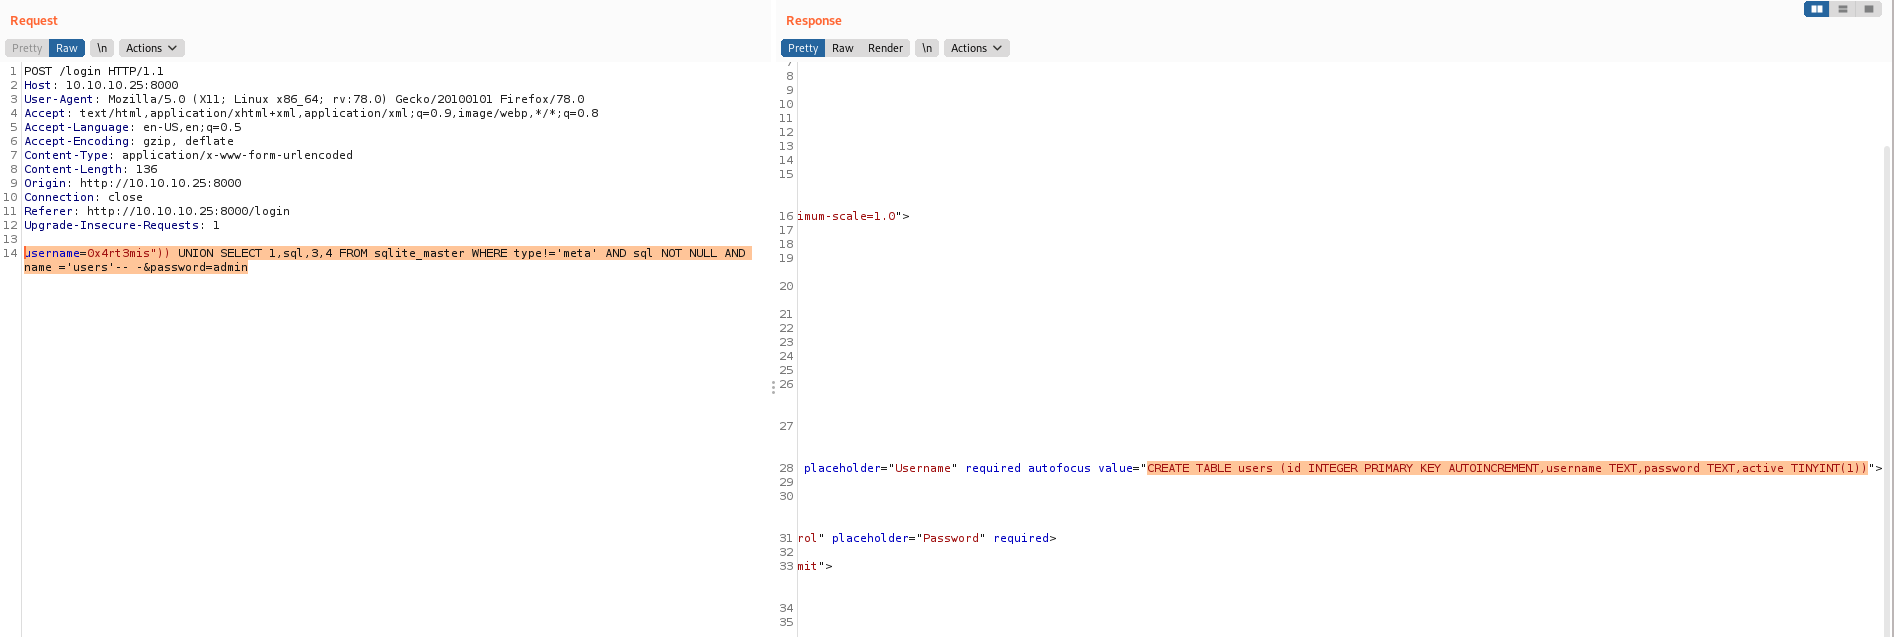Screen dimensions: 1894x637
Task: Click the Accept-Language header line
Action: point(133,127)
